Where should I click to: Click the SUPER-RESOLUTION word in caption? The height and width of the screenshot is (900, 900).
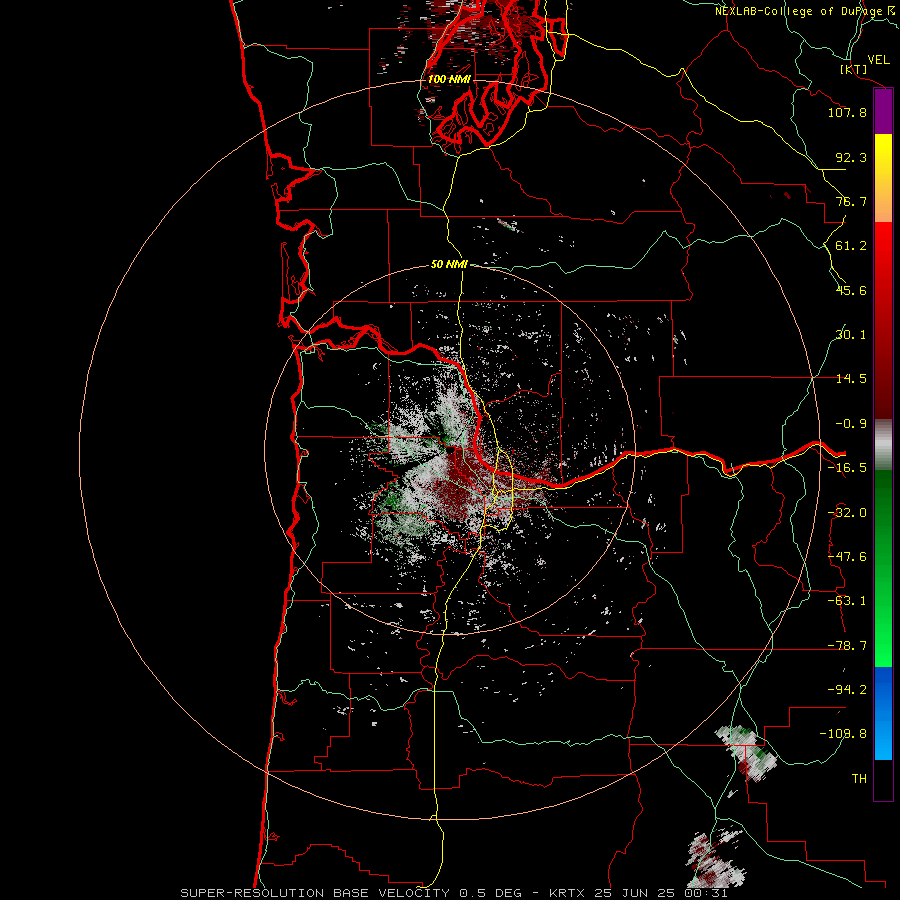coord(252,893)
